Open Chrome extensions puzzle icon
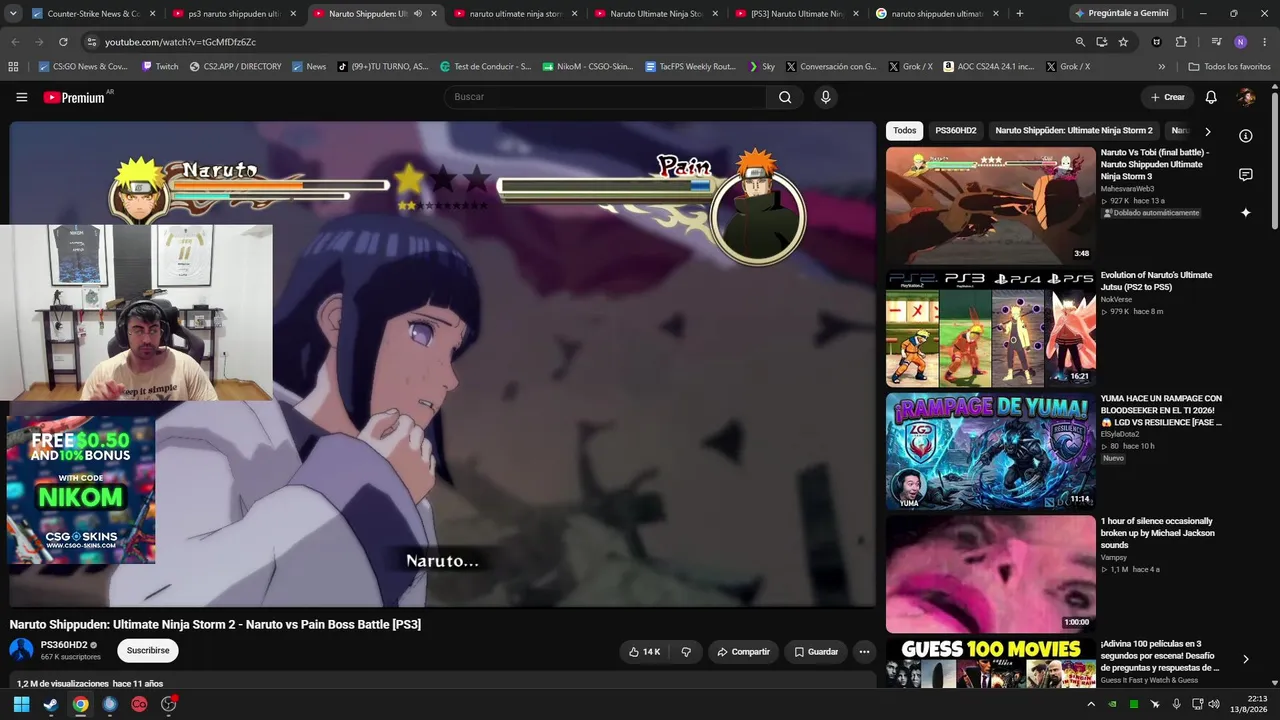This screenshot has height=720, width=1280. tap(1181, 42)
